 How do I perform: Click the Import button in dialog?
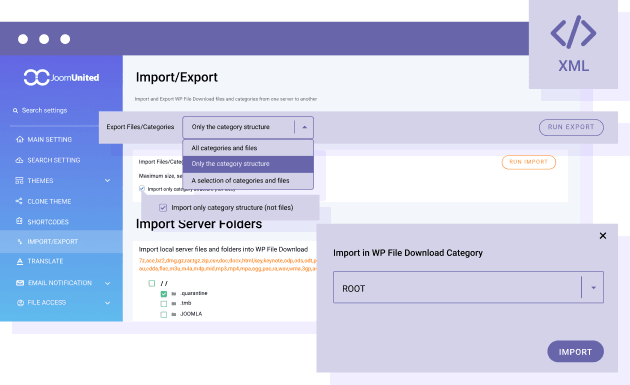coord(575,352)
